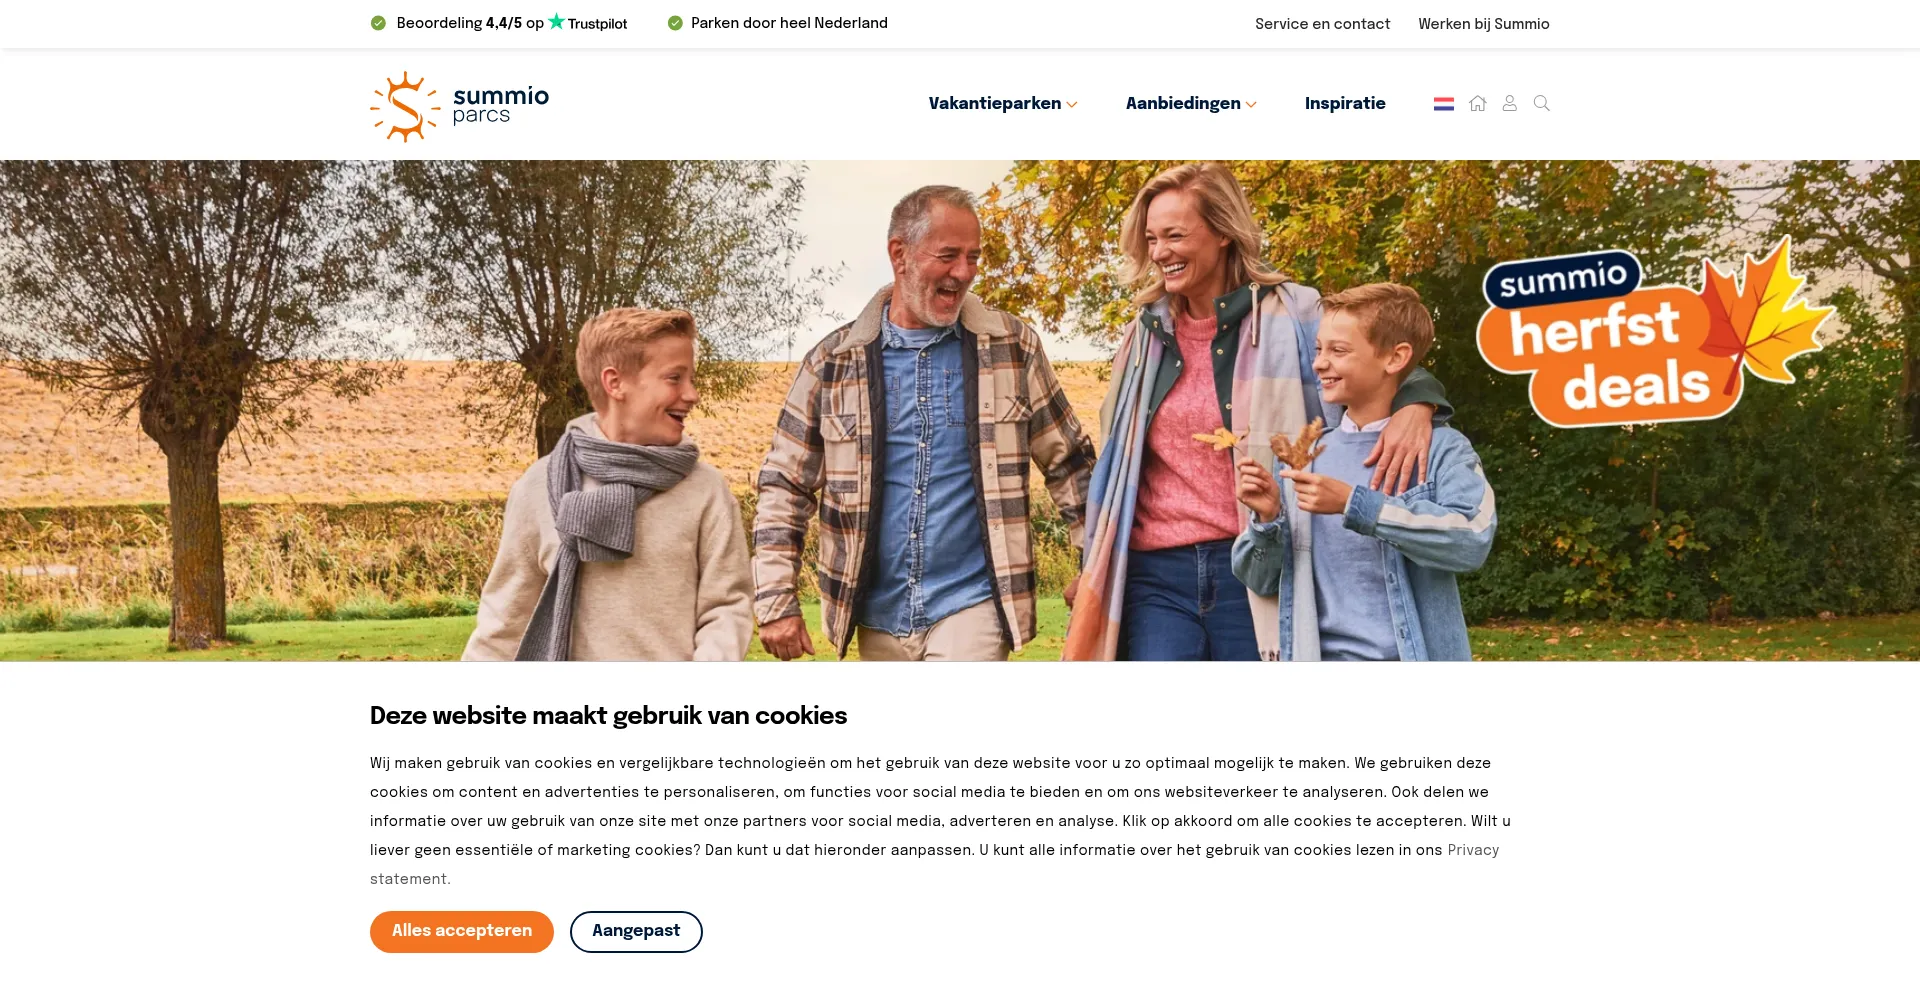Screen dimensions: 1920x993
Task: Open the search magnifier icon
Action: coord(1541,103)
